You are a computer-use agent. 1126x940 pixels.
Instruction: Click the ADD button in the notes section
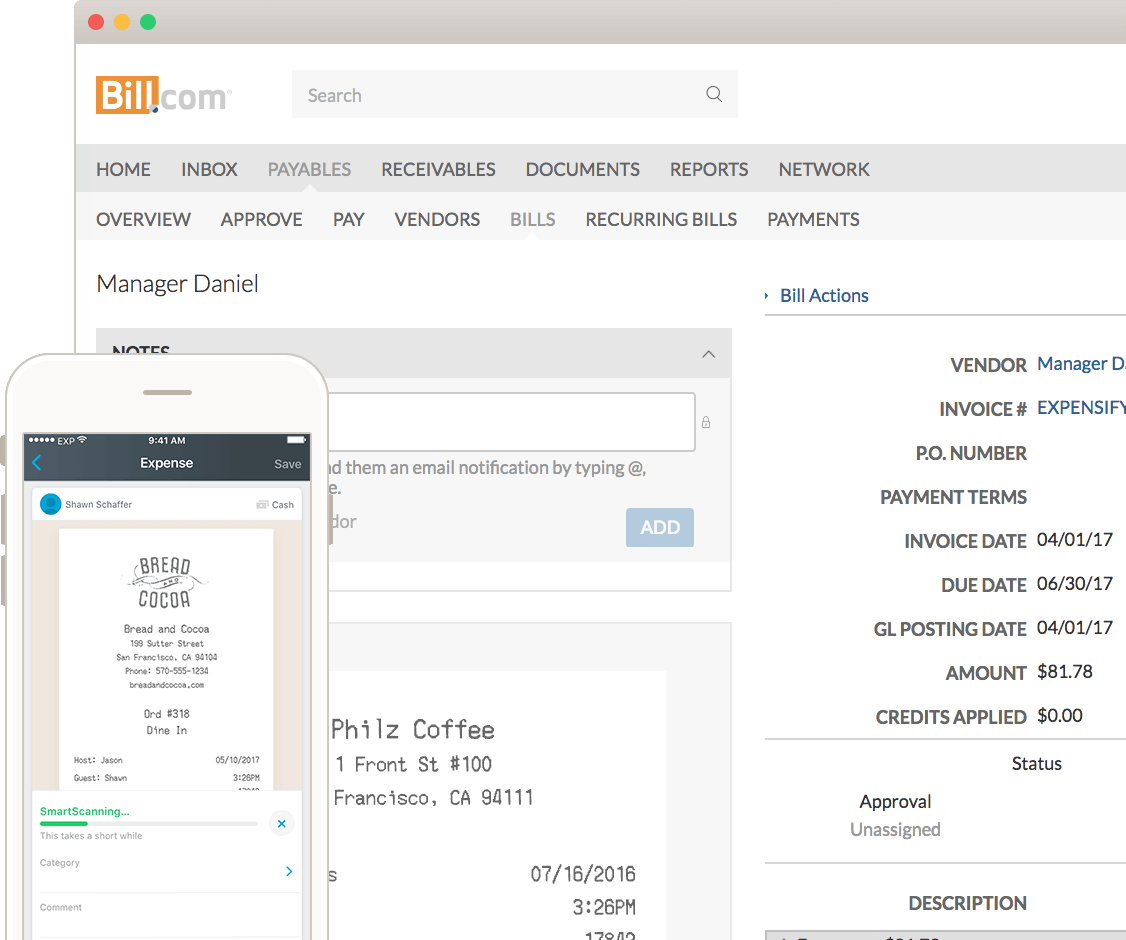click(x=659, y=527)
